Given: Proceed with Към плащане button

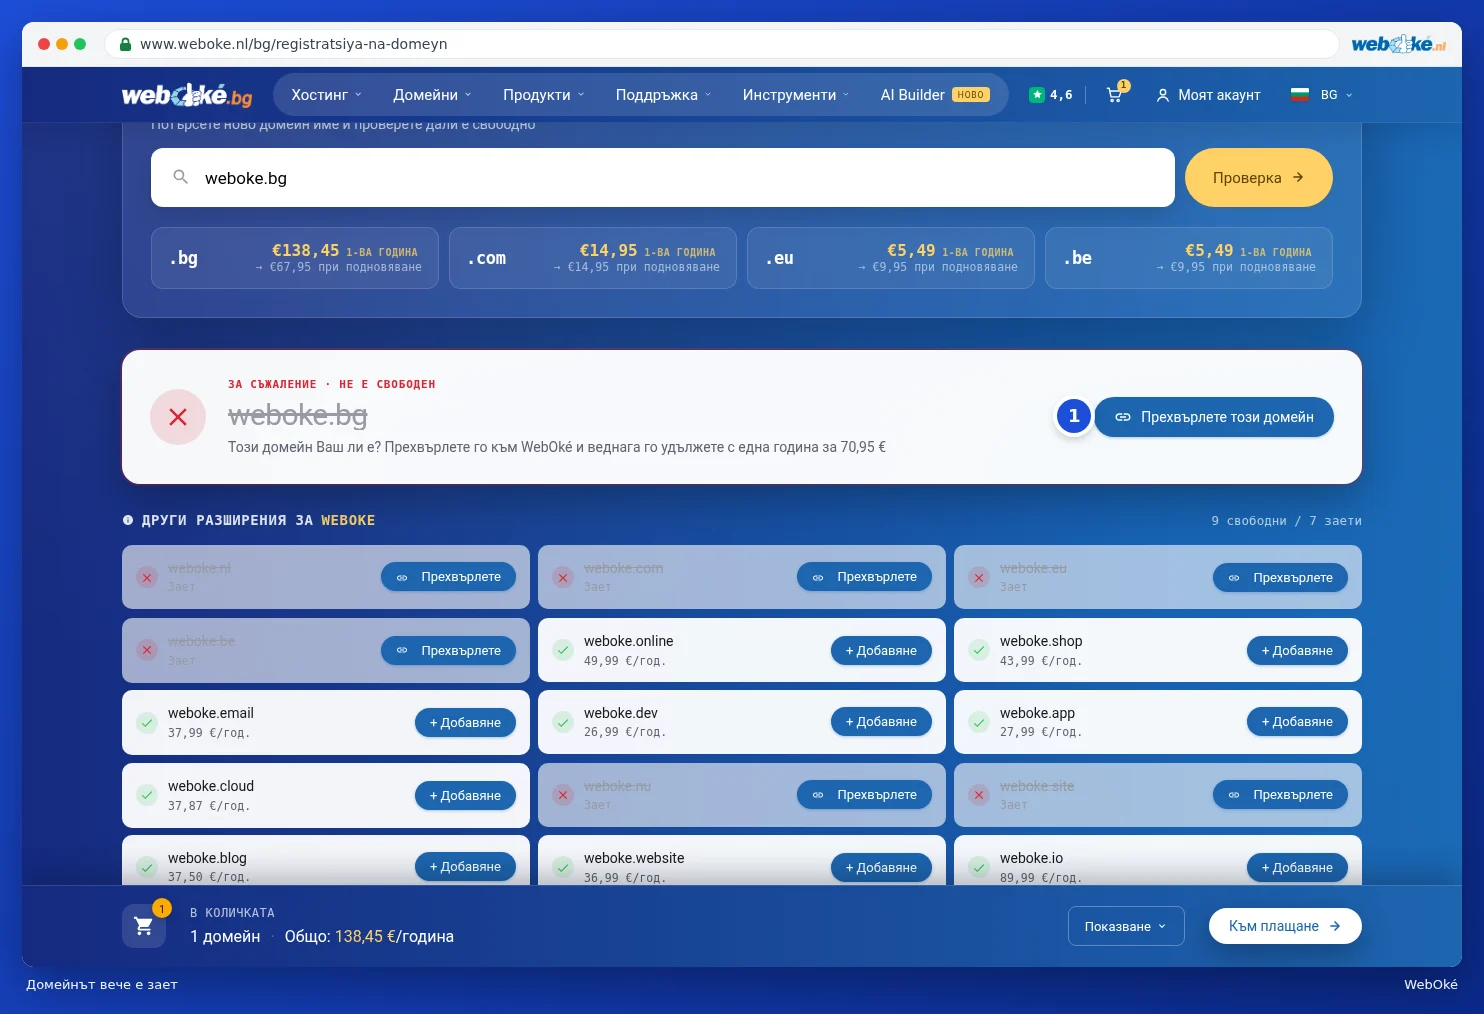Looking at the screenshot, I should (1285, 926).
